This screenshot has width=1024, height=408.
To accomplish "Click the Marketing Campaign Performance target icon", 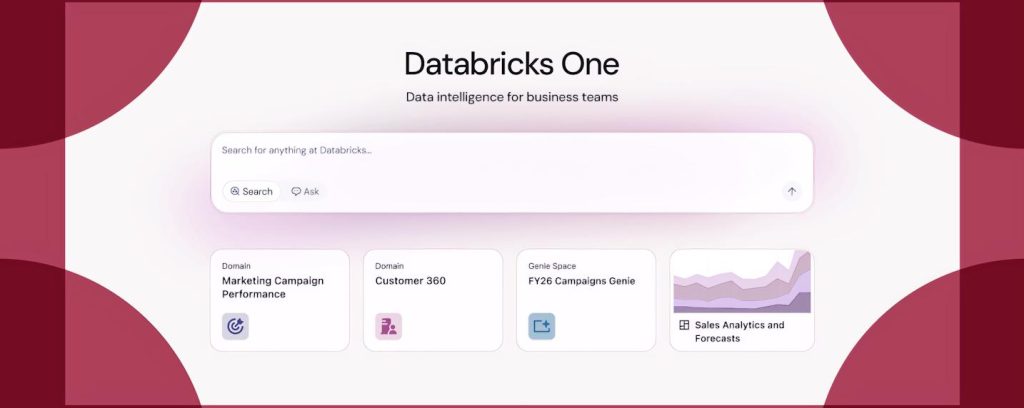I will (235, 326).
